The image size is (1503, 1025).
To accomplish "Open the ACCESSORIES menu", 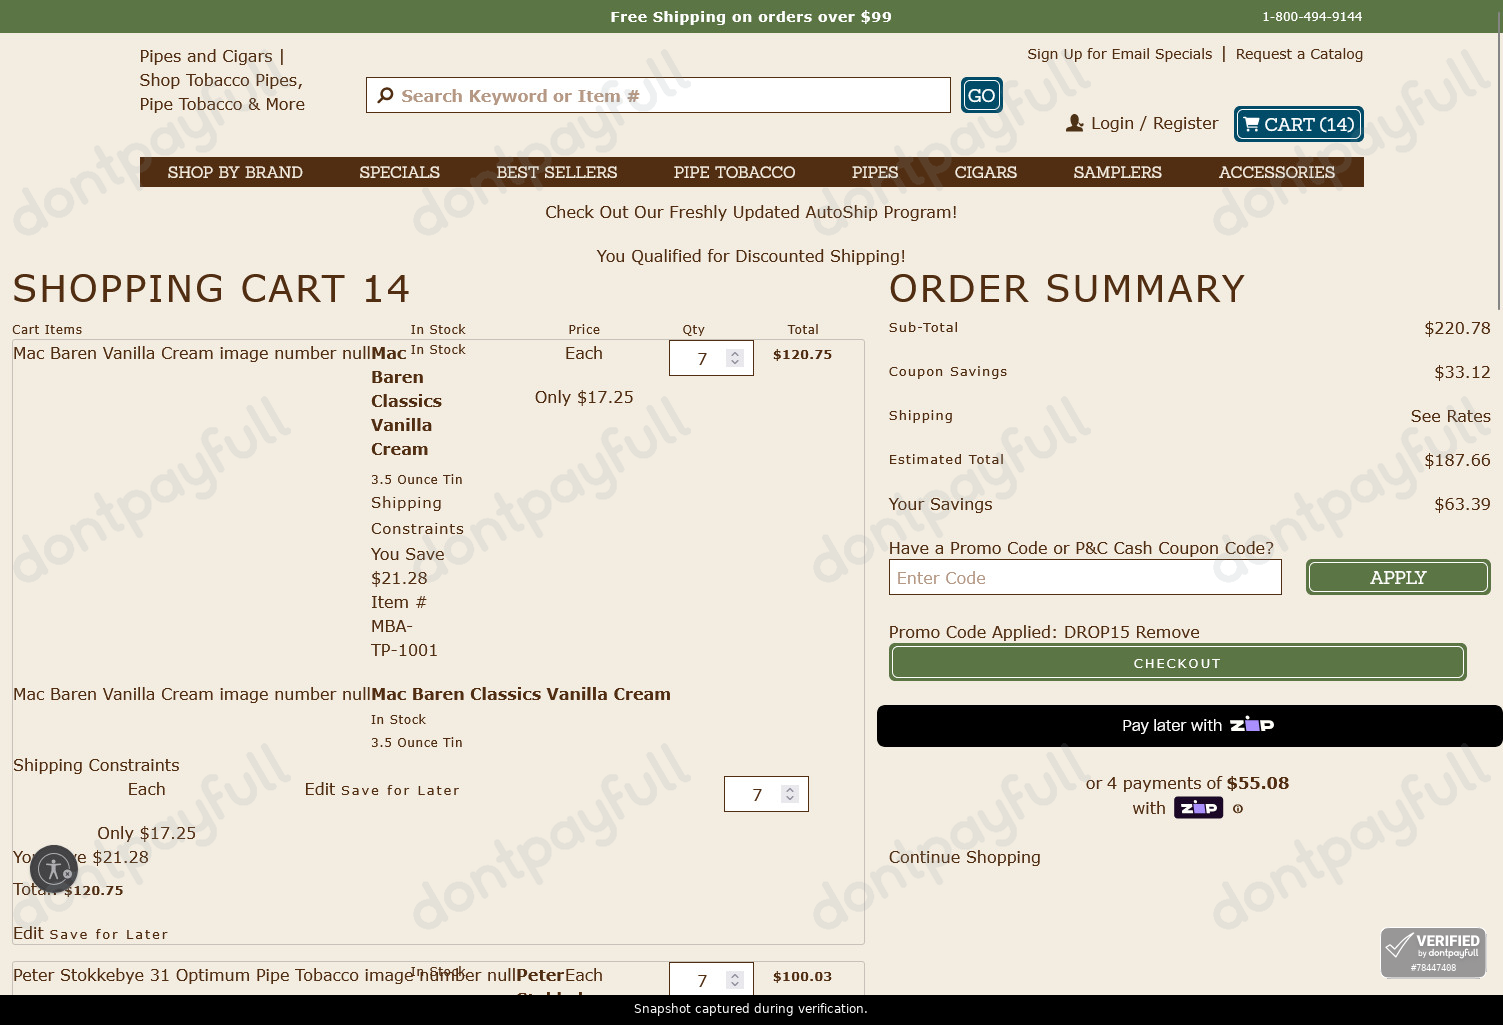I will point(1276,172).
